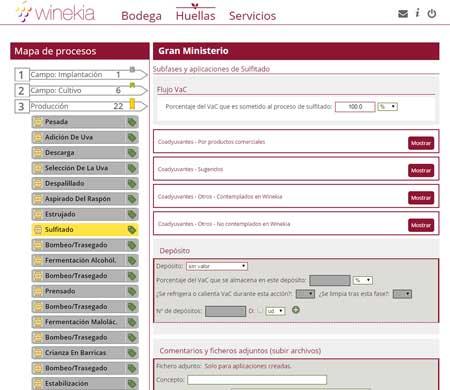Image resolution: width=450 pixels, height=390 pixels.
Task: Click the tag icon on Selección De La Uva row
Action: click(132, 168)
